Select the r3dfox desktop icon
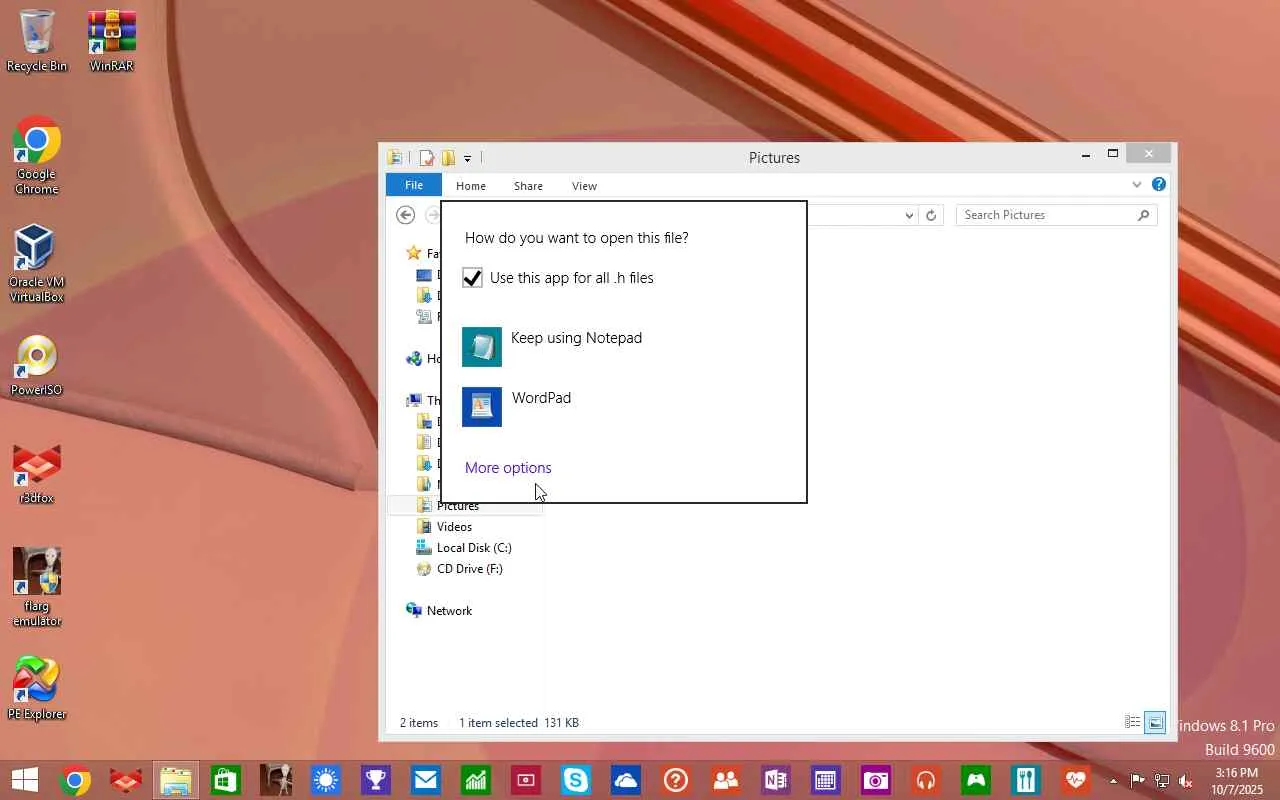The width and height of the screenshot is (1280, 800). click(37, 474)
